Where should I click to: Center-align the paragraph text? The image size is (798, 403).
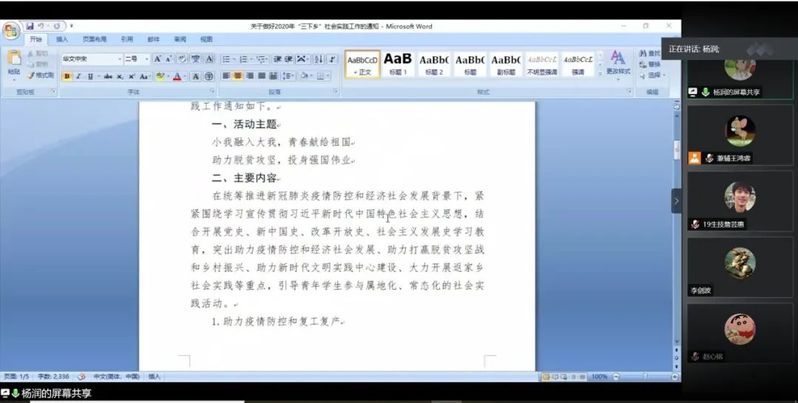(238, 76)
